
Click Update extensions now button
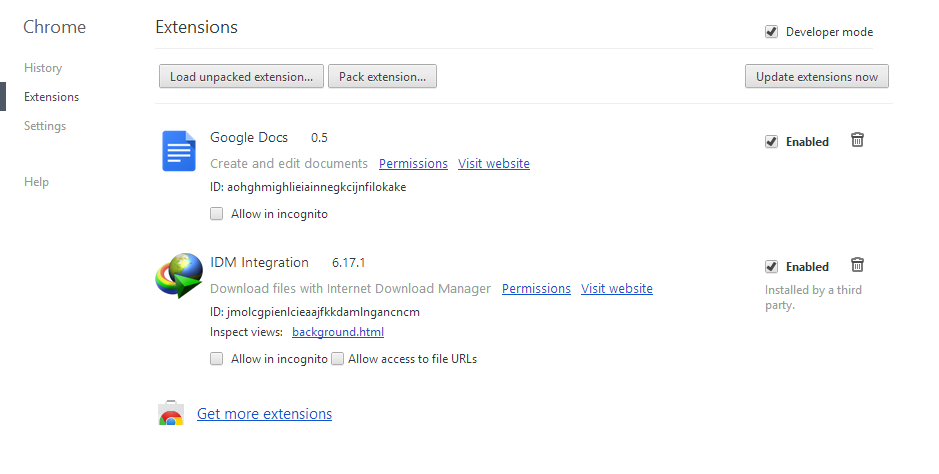pyautogui.click(x=817, y=77)
